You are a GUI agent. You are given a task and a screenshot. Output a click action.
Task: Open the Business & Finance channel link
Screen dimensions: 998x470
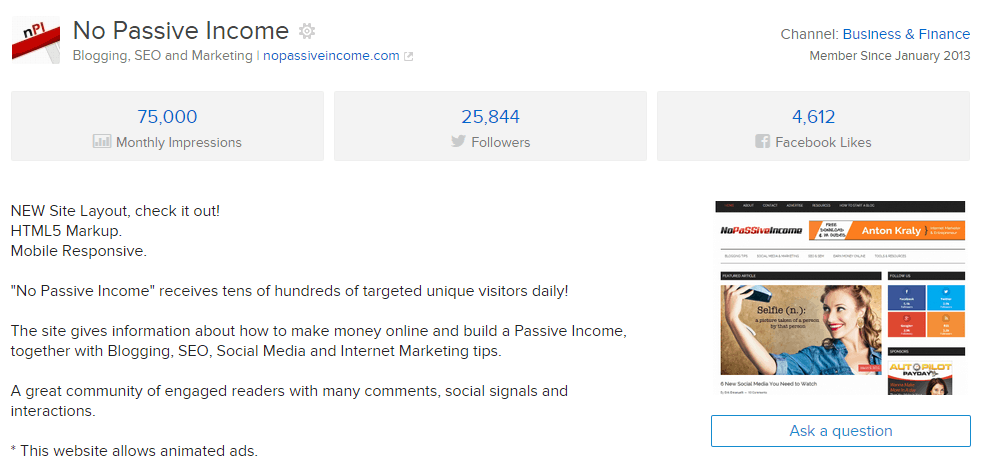click(906, 34)
